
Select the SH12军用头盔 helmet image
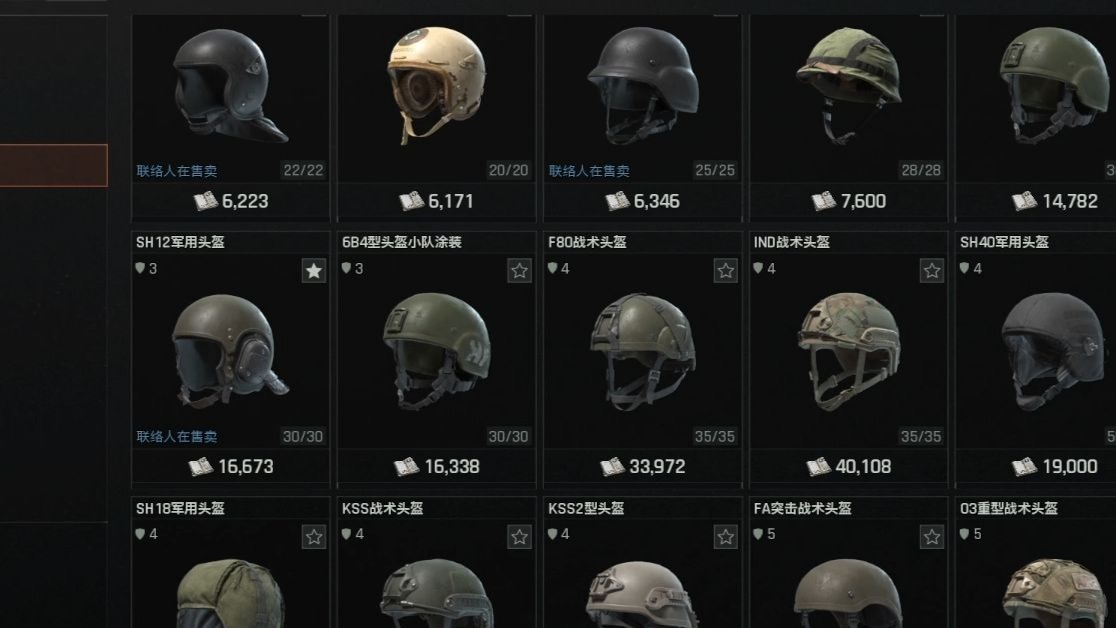coord(231,350)
